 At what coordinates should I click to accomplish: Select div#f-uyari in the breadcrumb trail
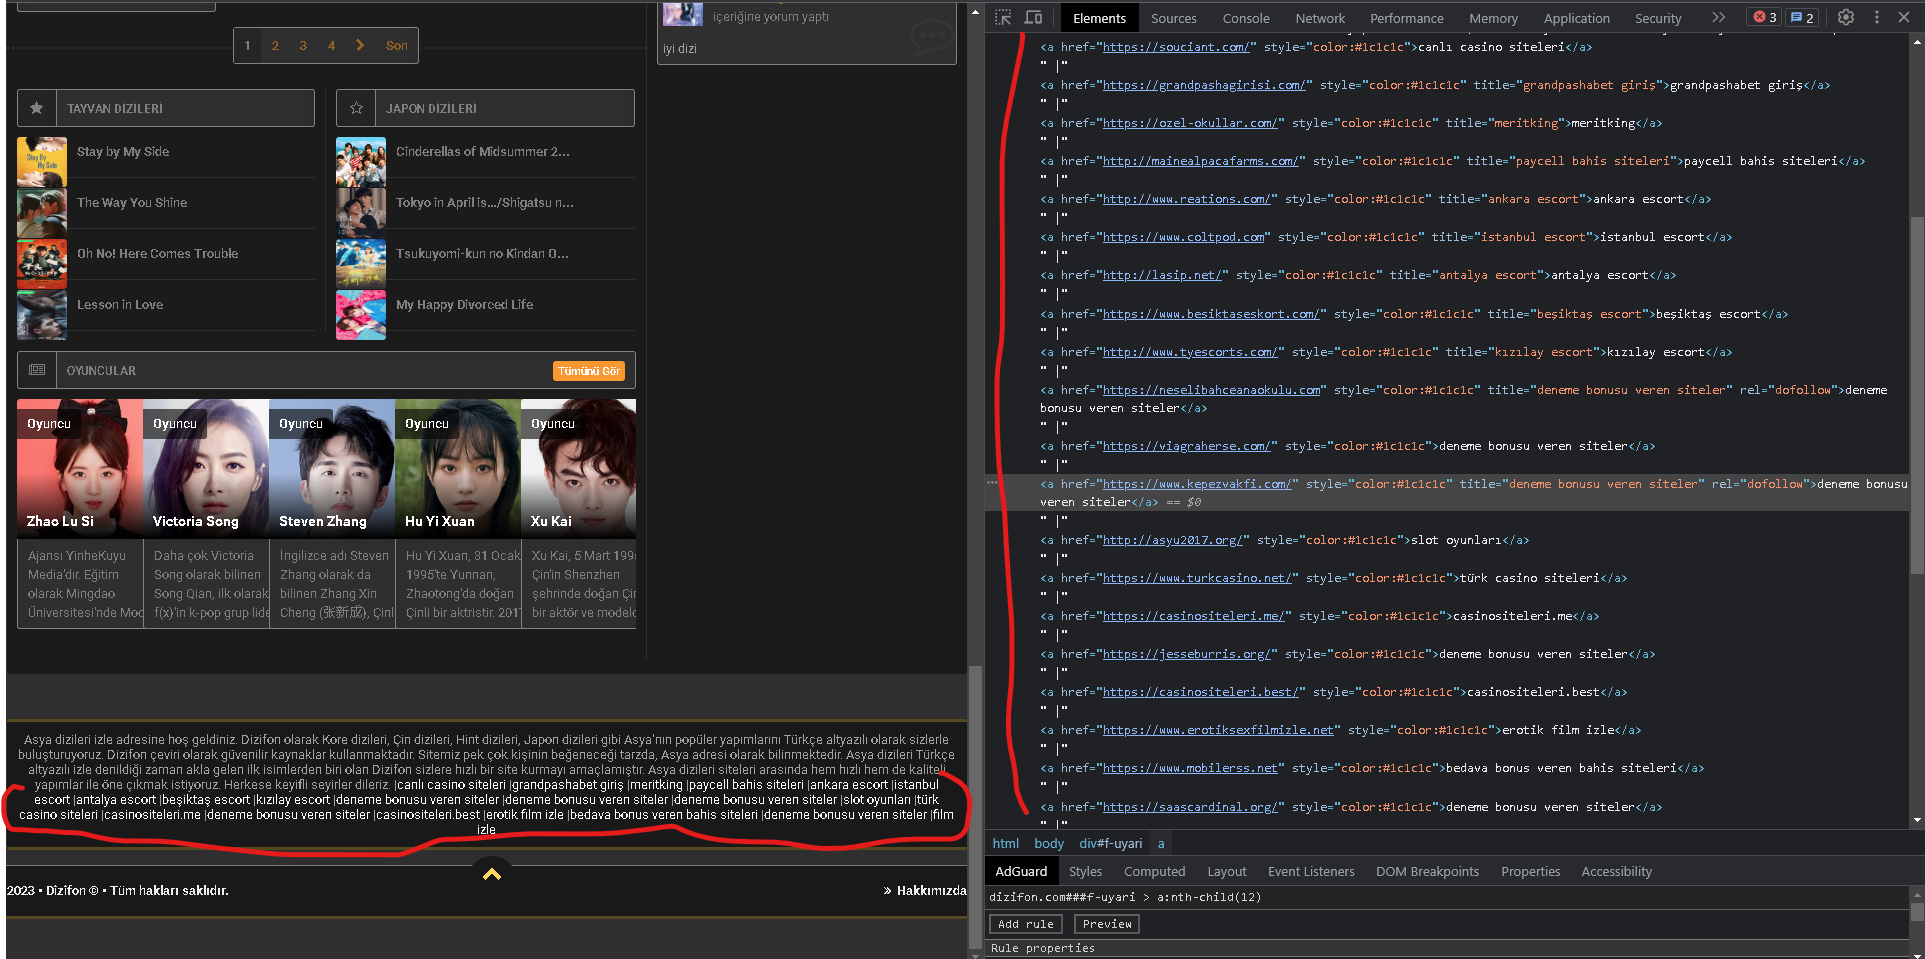1110,843
